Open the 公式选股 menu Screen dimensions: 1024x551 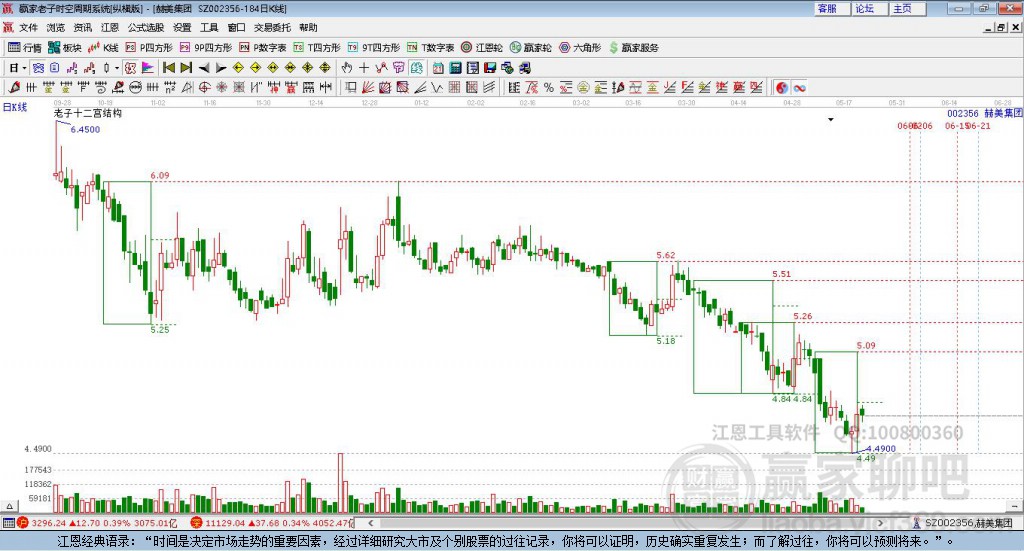tap(146, 27)
